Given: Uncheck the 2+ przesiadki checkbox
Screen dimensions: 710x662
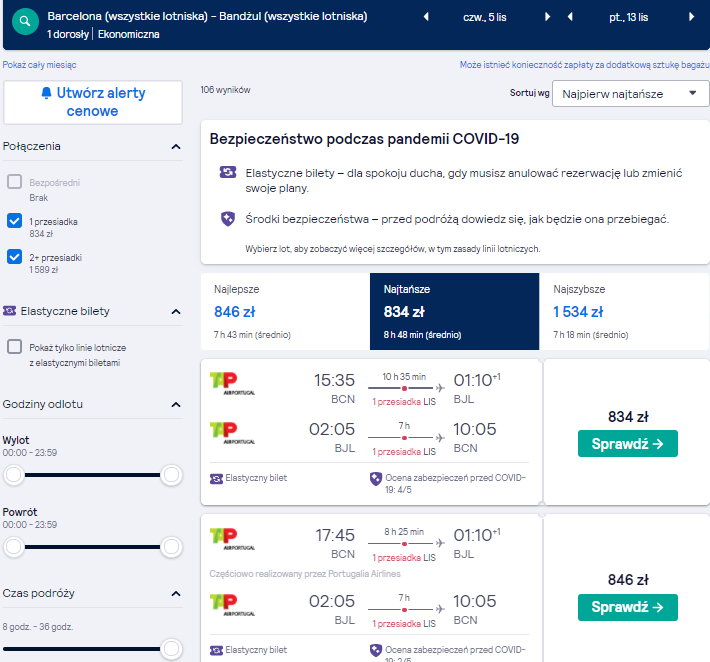Looking at the screenshot, I should click(x=14, y=256).
